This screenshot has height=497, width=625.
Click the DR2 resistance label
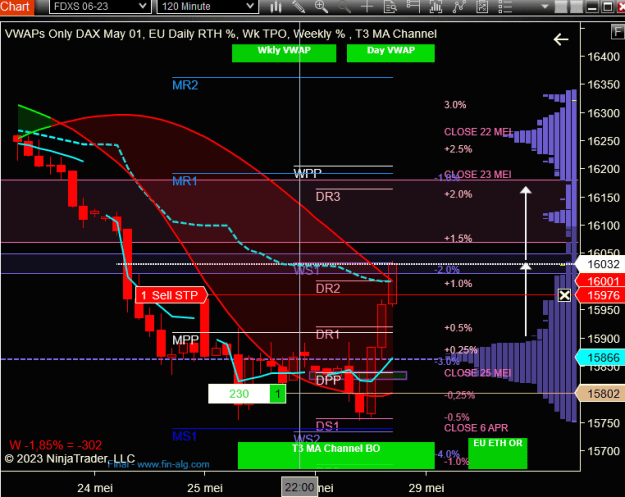point(328,289)
